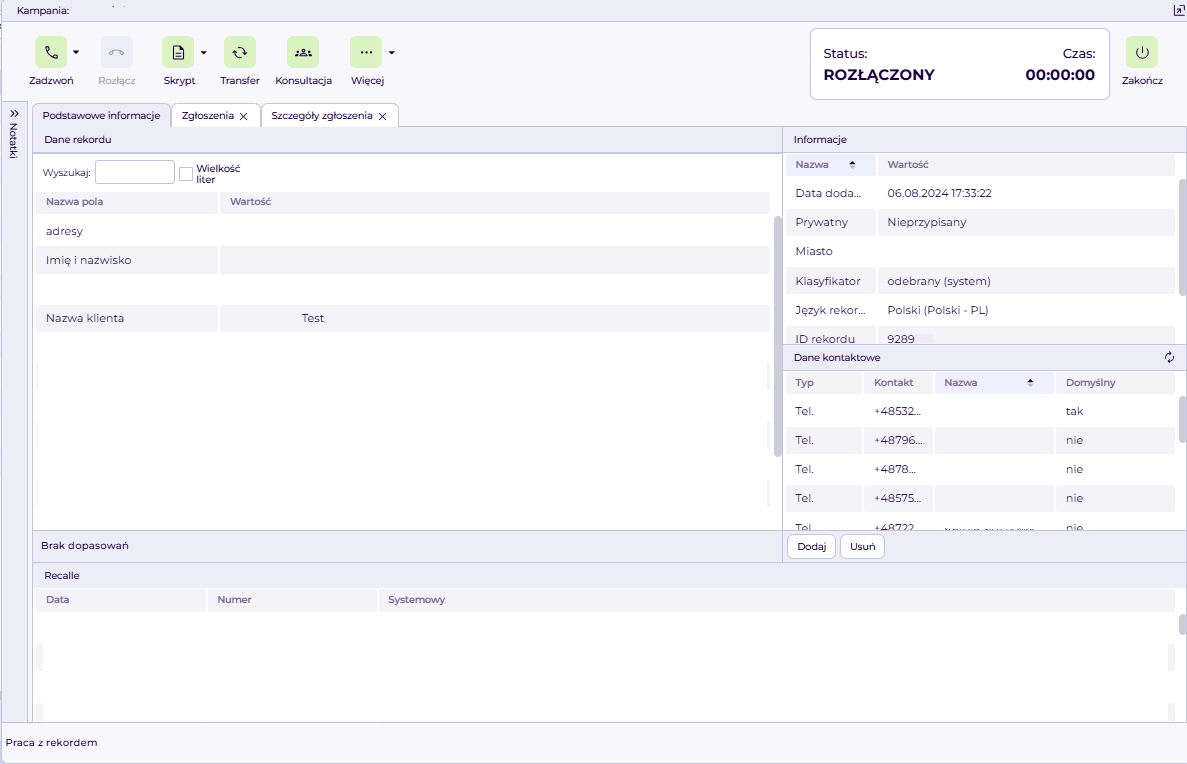Click the Informacje panel scrollbar

click(1182, 236)
